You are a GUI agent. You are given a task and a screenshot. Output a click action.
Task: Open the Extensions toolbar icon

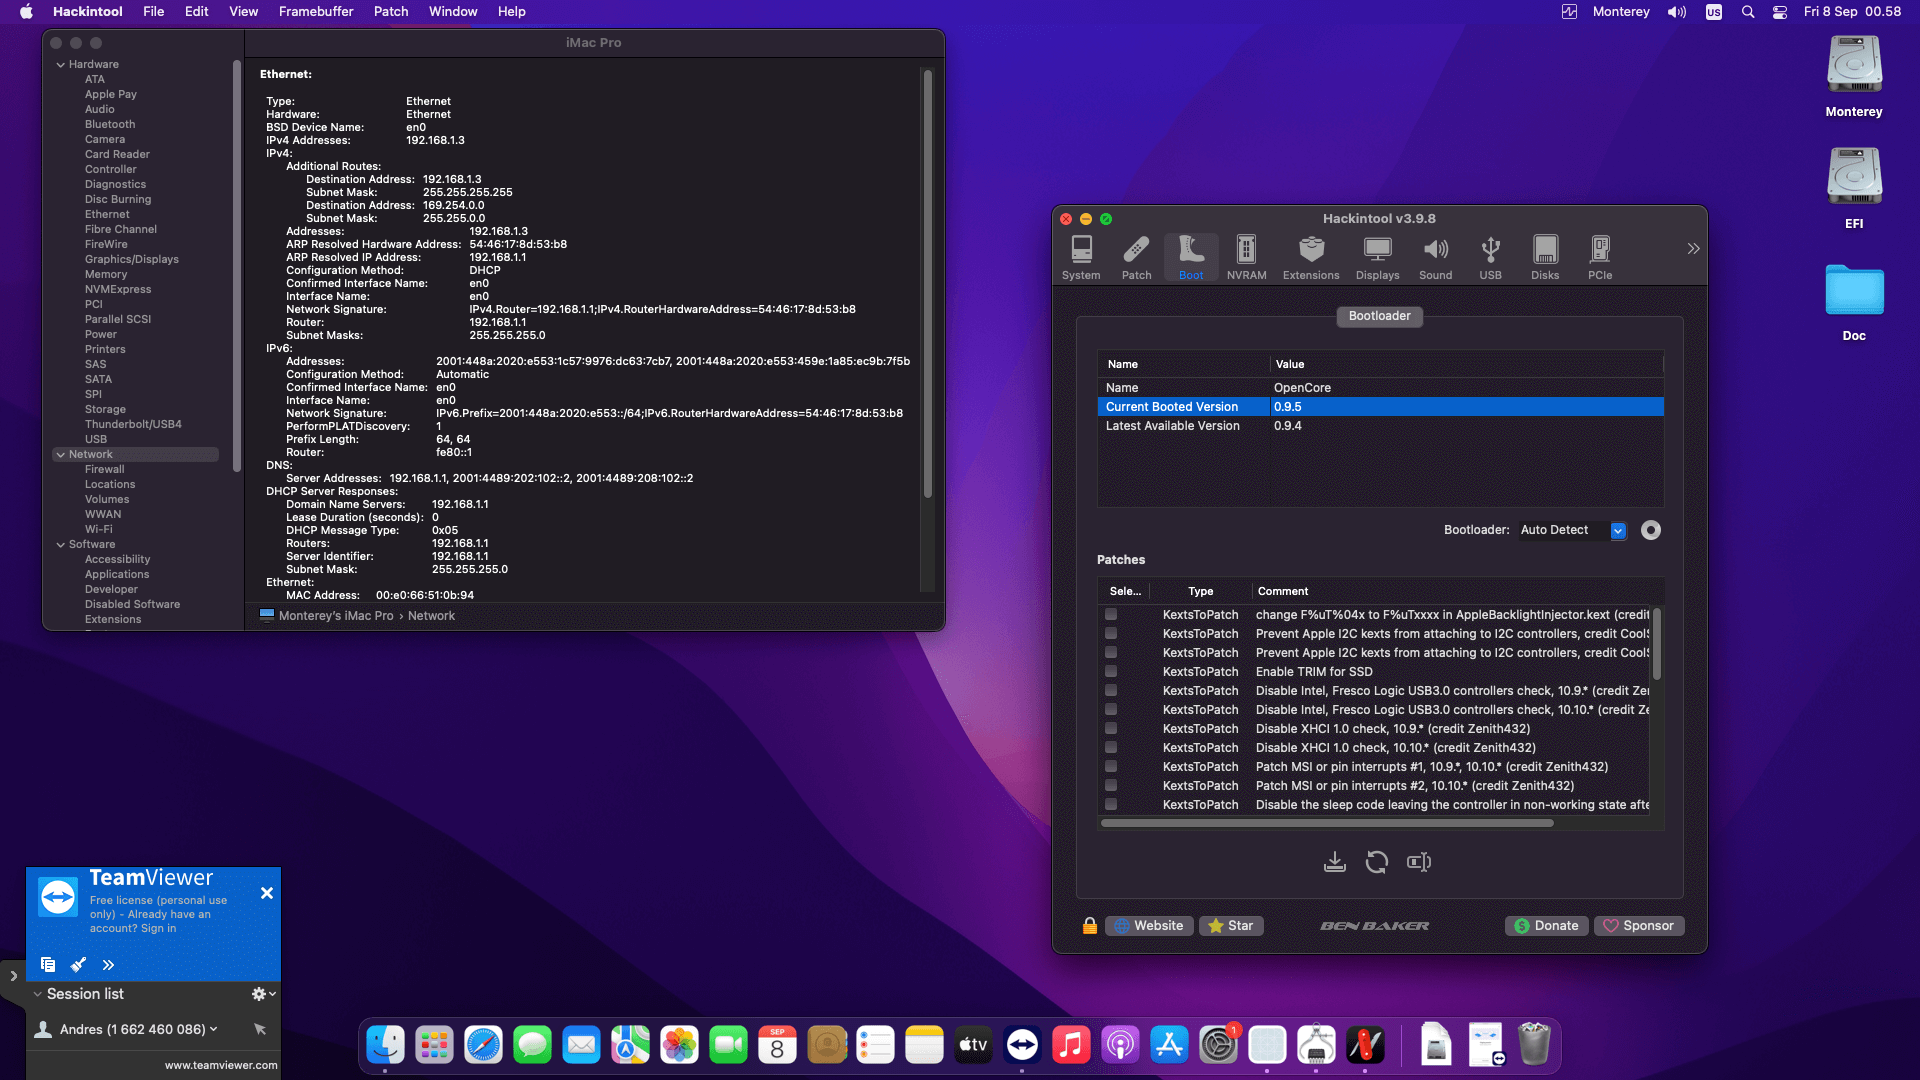coord(1311,257)
